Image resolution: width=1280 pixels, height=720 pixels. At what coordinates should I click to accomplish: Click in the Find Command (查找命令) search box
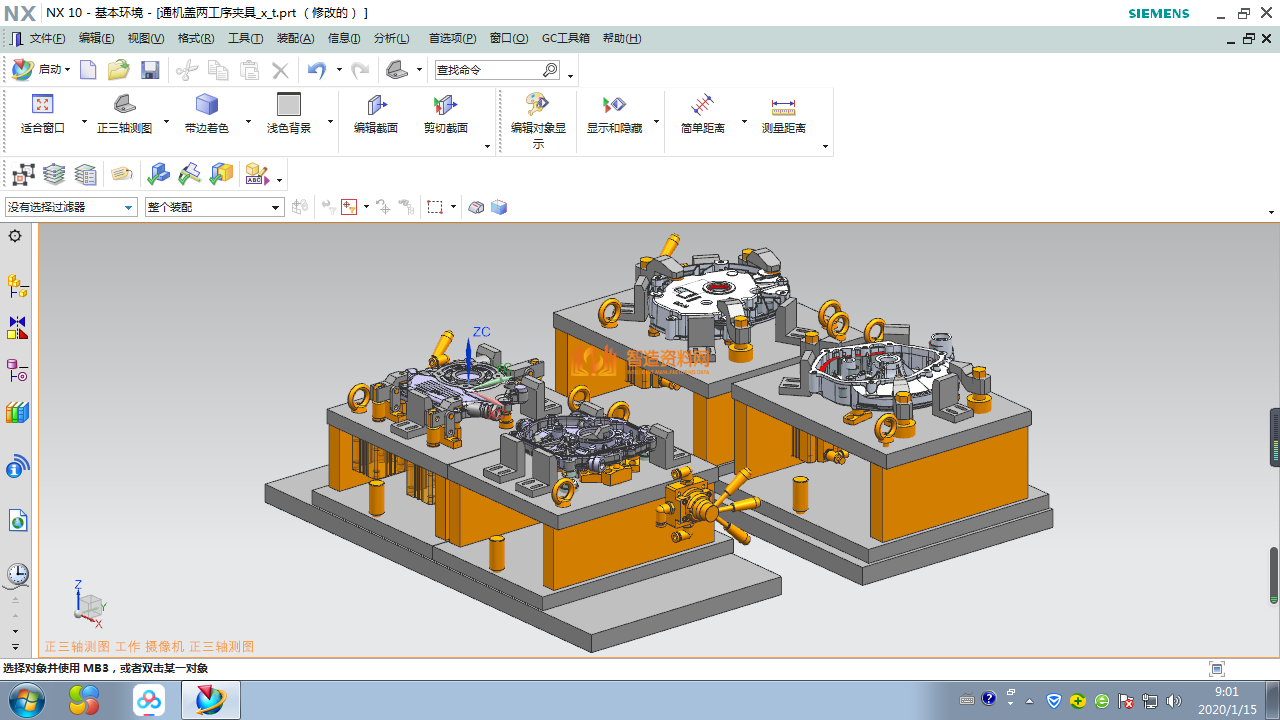tap(487, 70)
